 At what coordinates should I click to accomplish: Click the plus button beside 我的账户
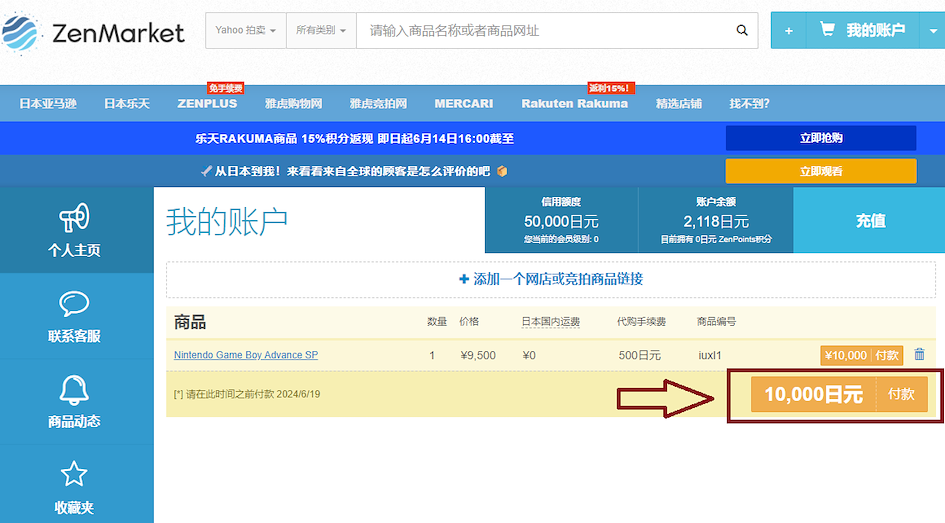(788, 30)
